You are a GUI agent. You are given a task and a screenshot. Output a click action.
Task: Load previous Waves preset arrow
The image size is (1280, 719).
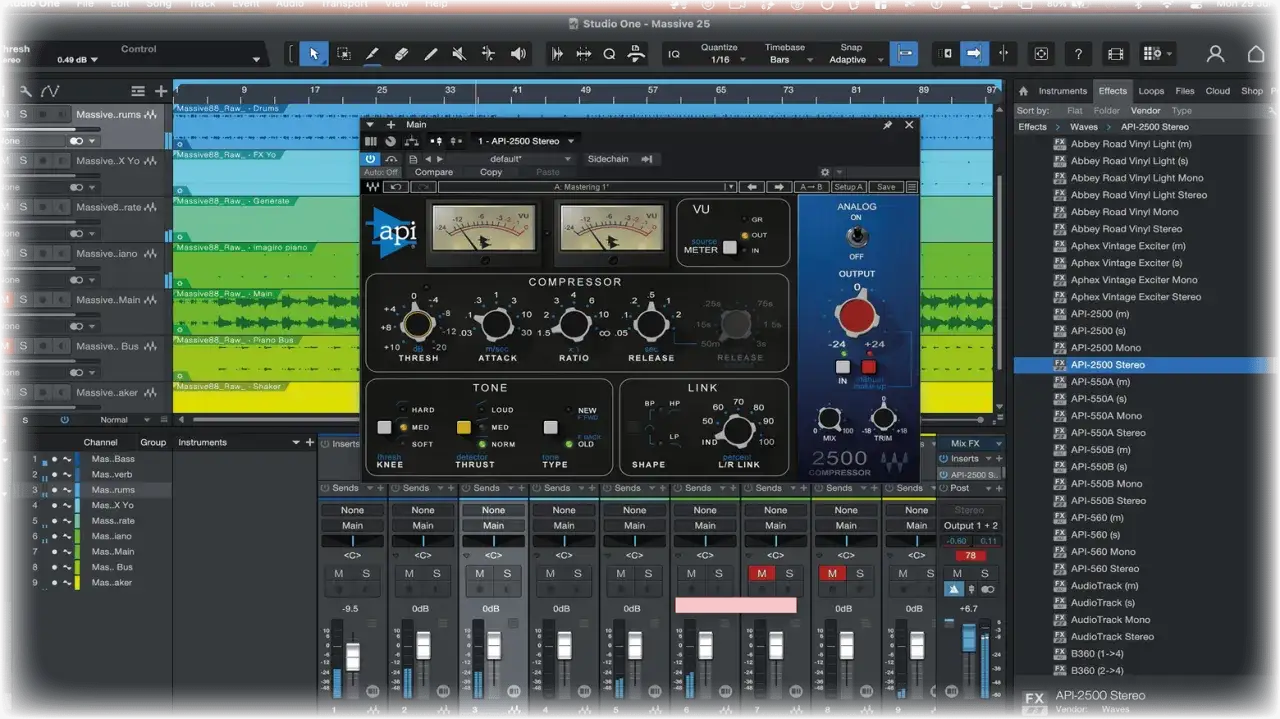click(752, 187)
